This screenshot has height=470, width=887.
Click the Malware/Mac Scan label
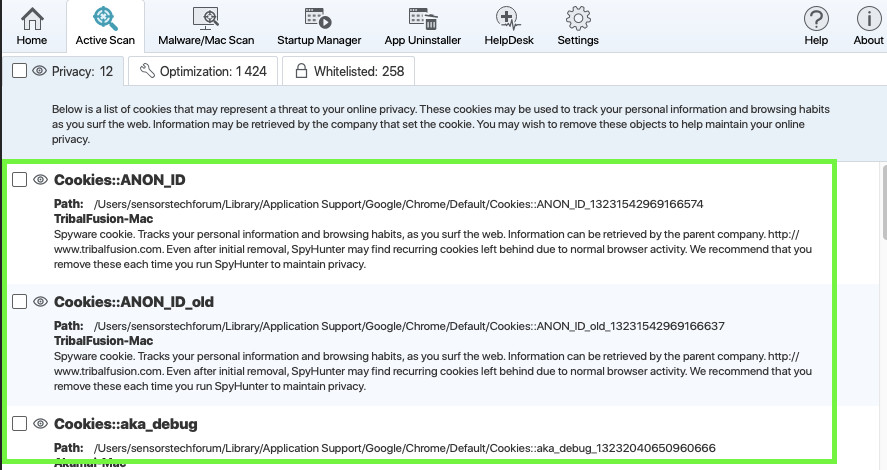[x=206, y=40]
